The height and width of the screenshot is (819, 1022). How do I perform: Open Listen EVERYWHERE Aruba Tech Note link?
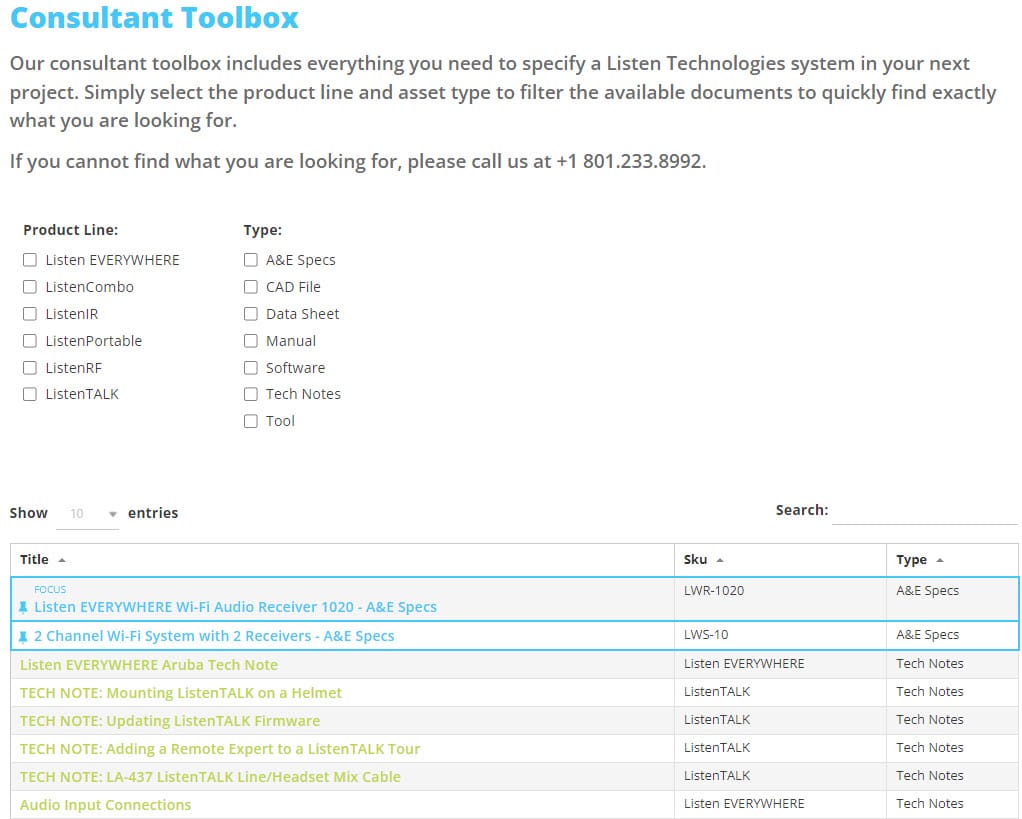149,665
